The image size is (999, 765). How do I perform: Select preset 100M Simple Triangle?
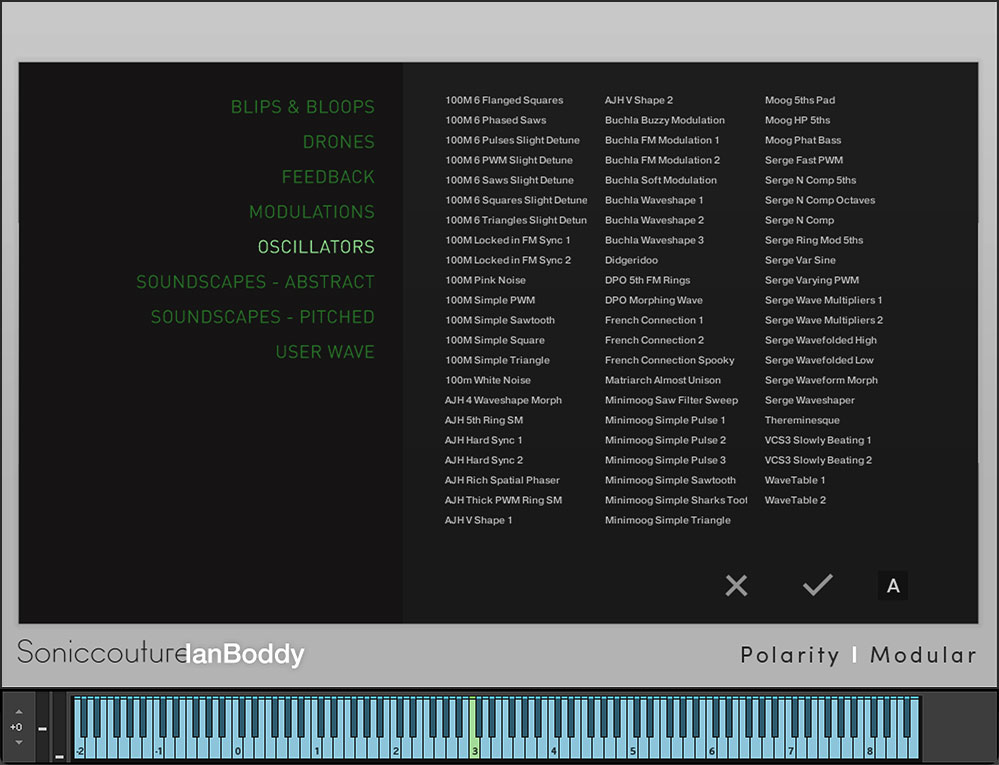tap(498, 360)
